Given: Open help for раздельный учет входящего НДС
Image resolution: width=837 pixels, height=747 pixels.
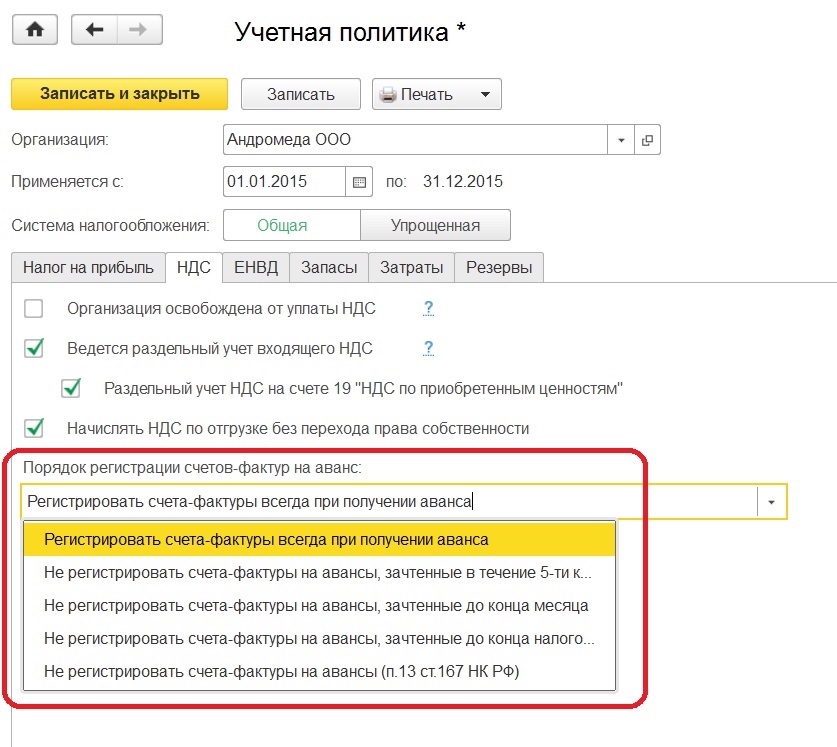Looking at the screenshot, I should pos(428,348).
